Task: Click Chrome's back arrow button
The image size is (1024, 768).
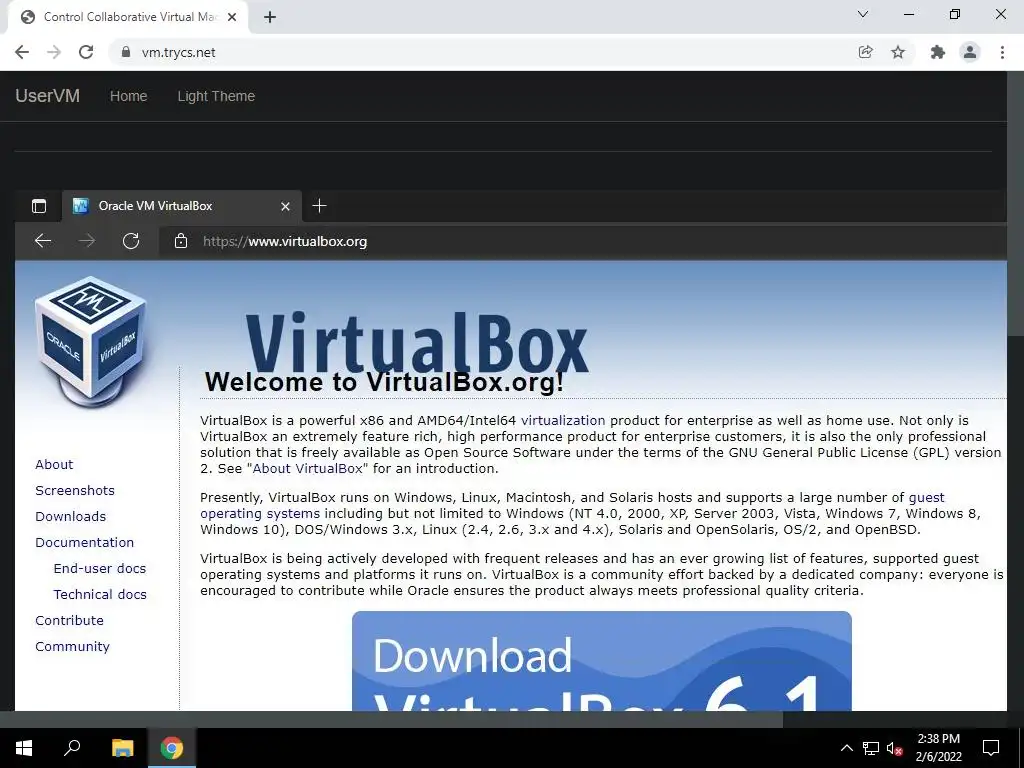Action: (x=22, y=52)
